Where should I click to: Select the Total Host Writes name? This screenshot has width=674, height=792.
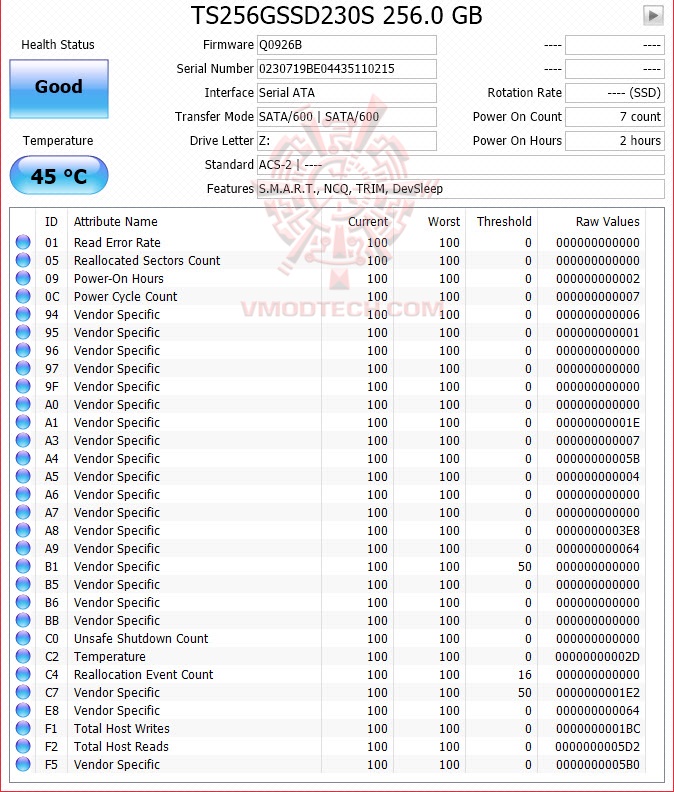(x=122, y=728)
